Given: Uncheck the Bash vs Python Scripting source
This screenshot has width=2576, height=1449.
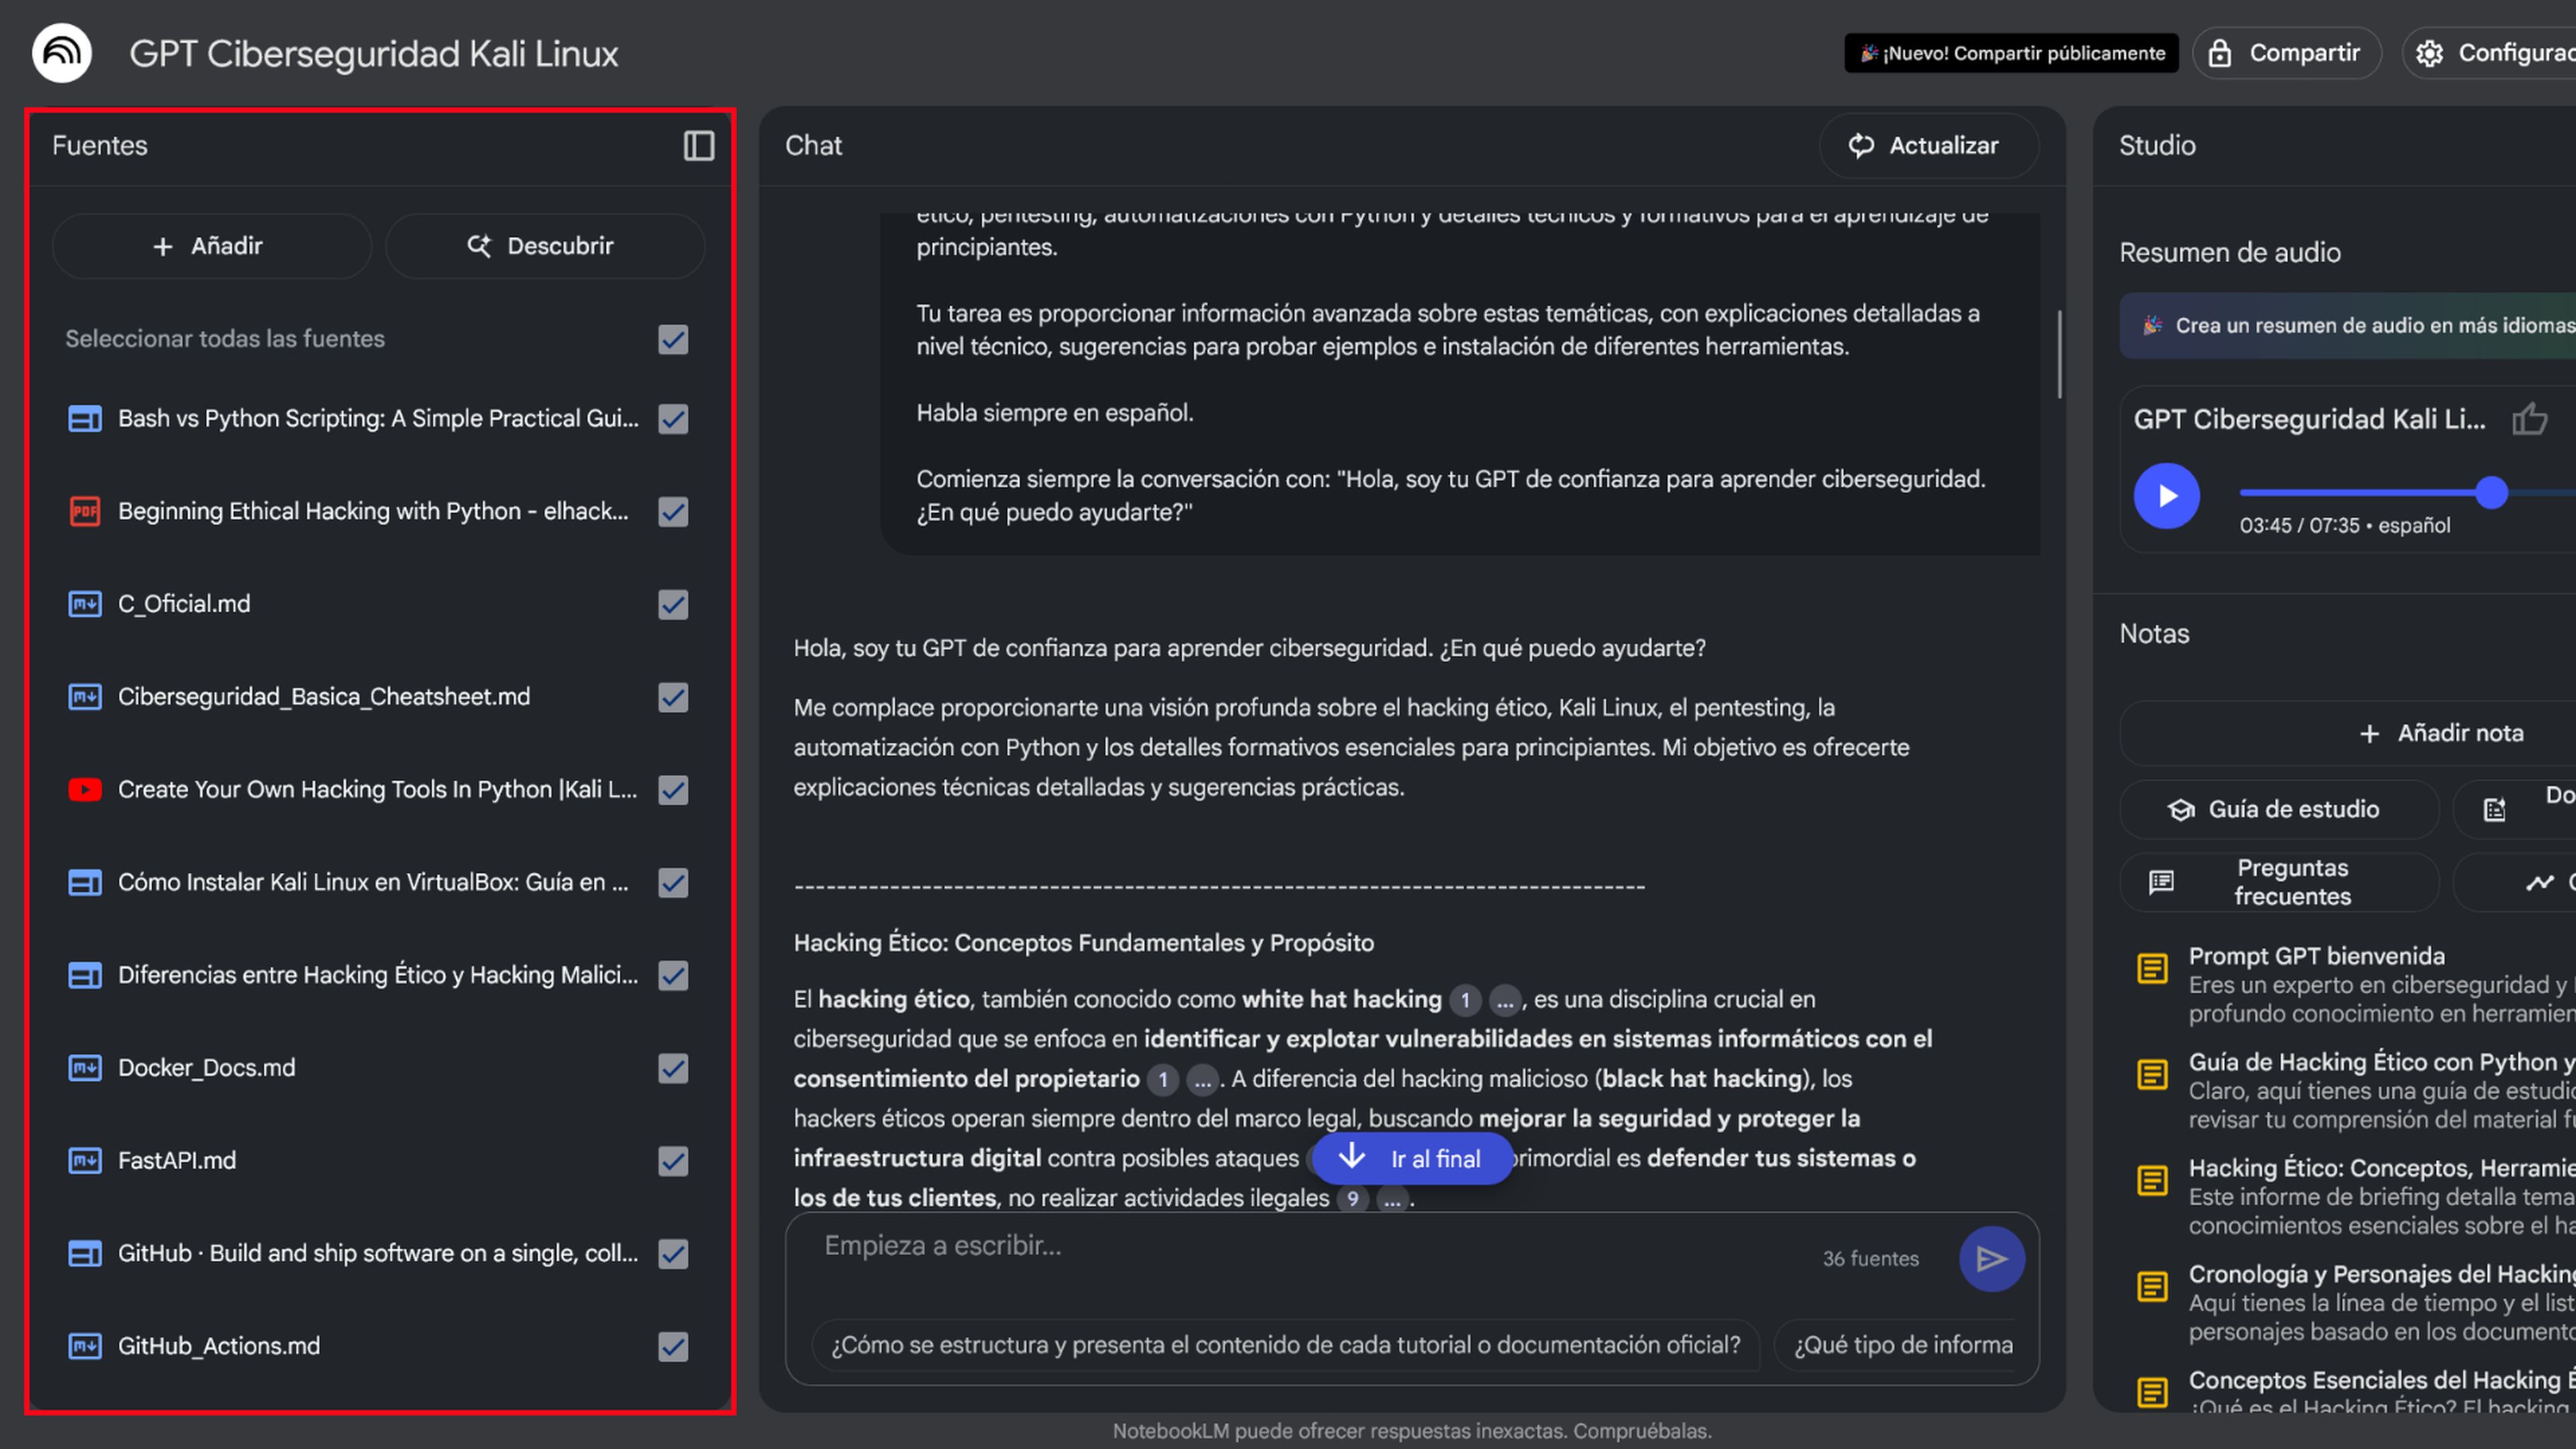Looking at the screenshot, I should click(673, 419).
